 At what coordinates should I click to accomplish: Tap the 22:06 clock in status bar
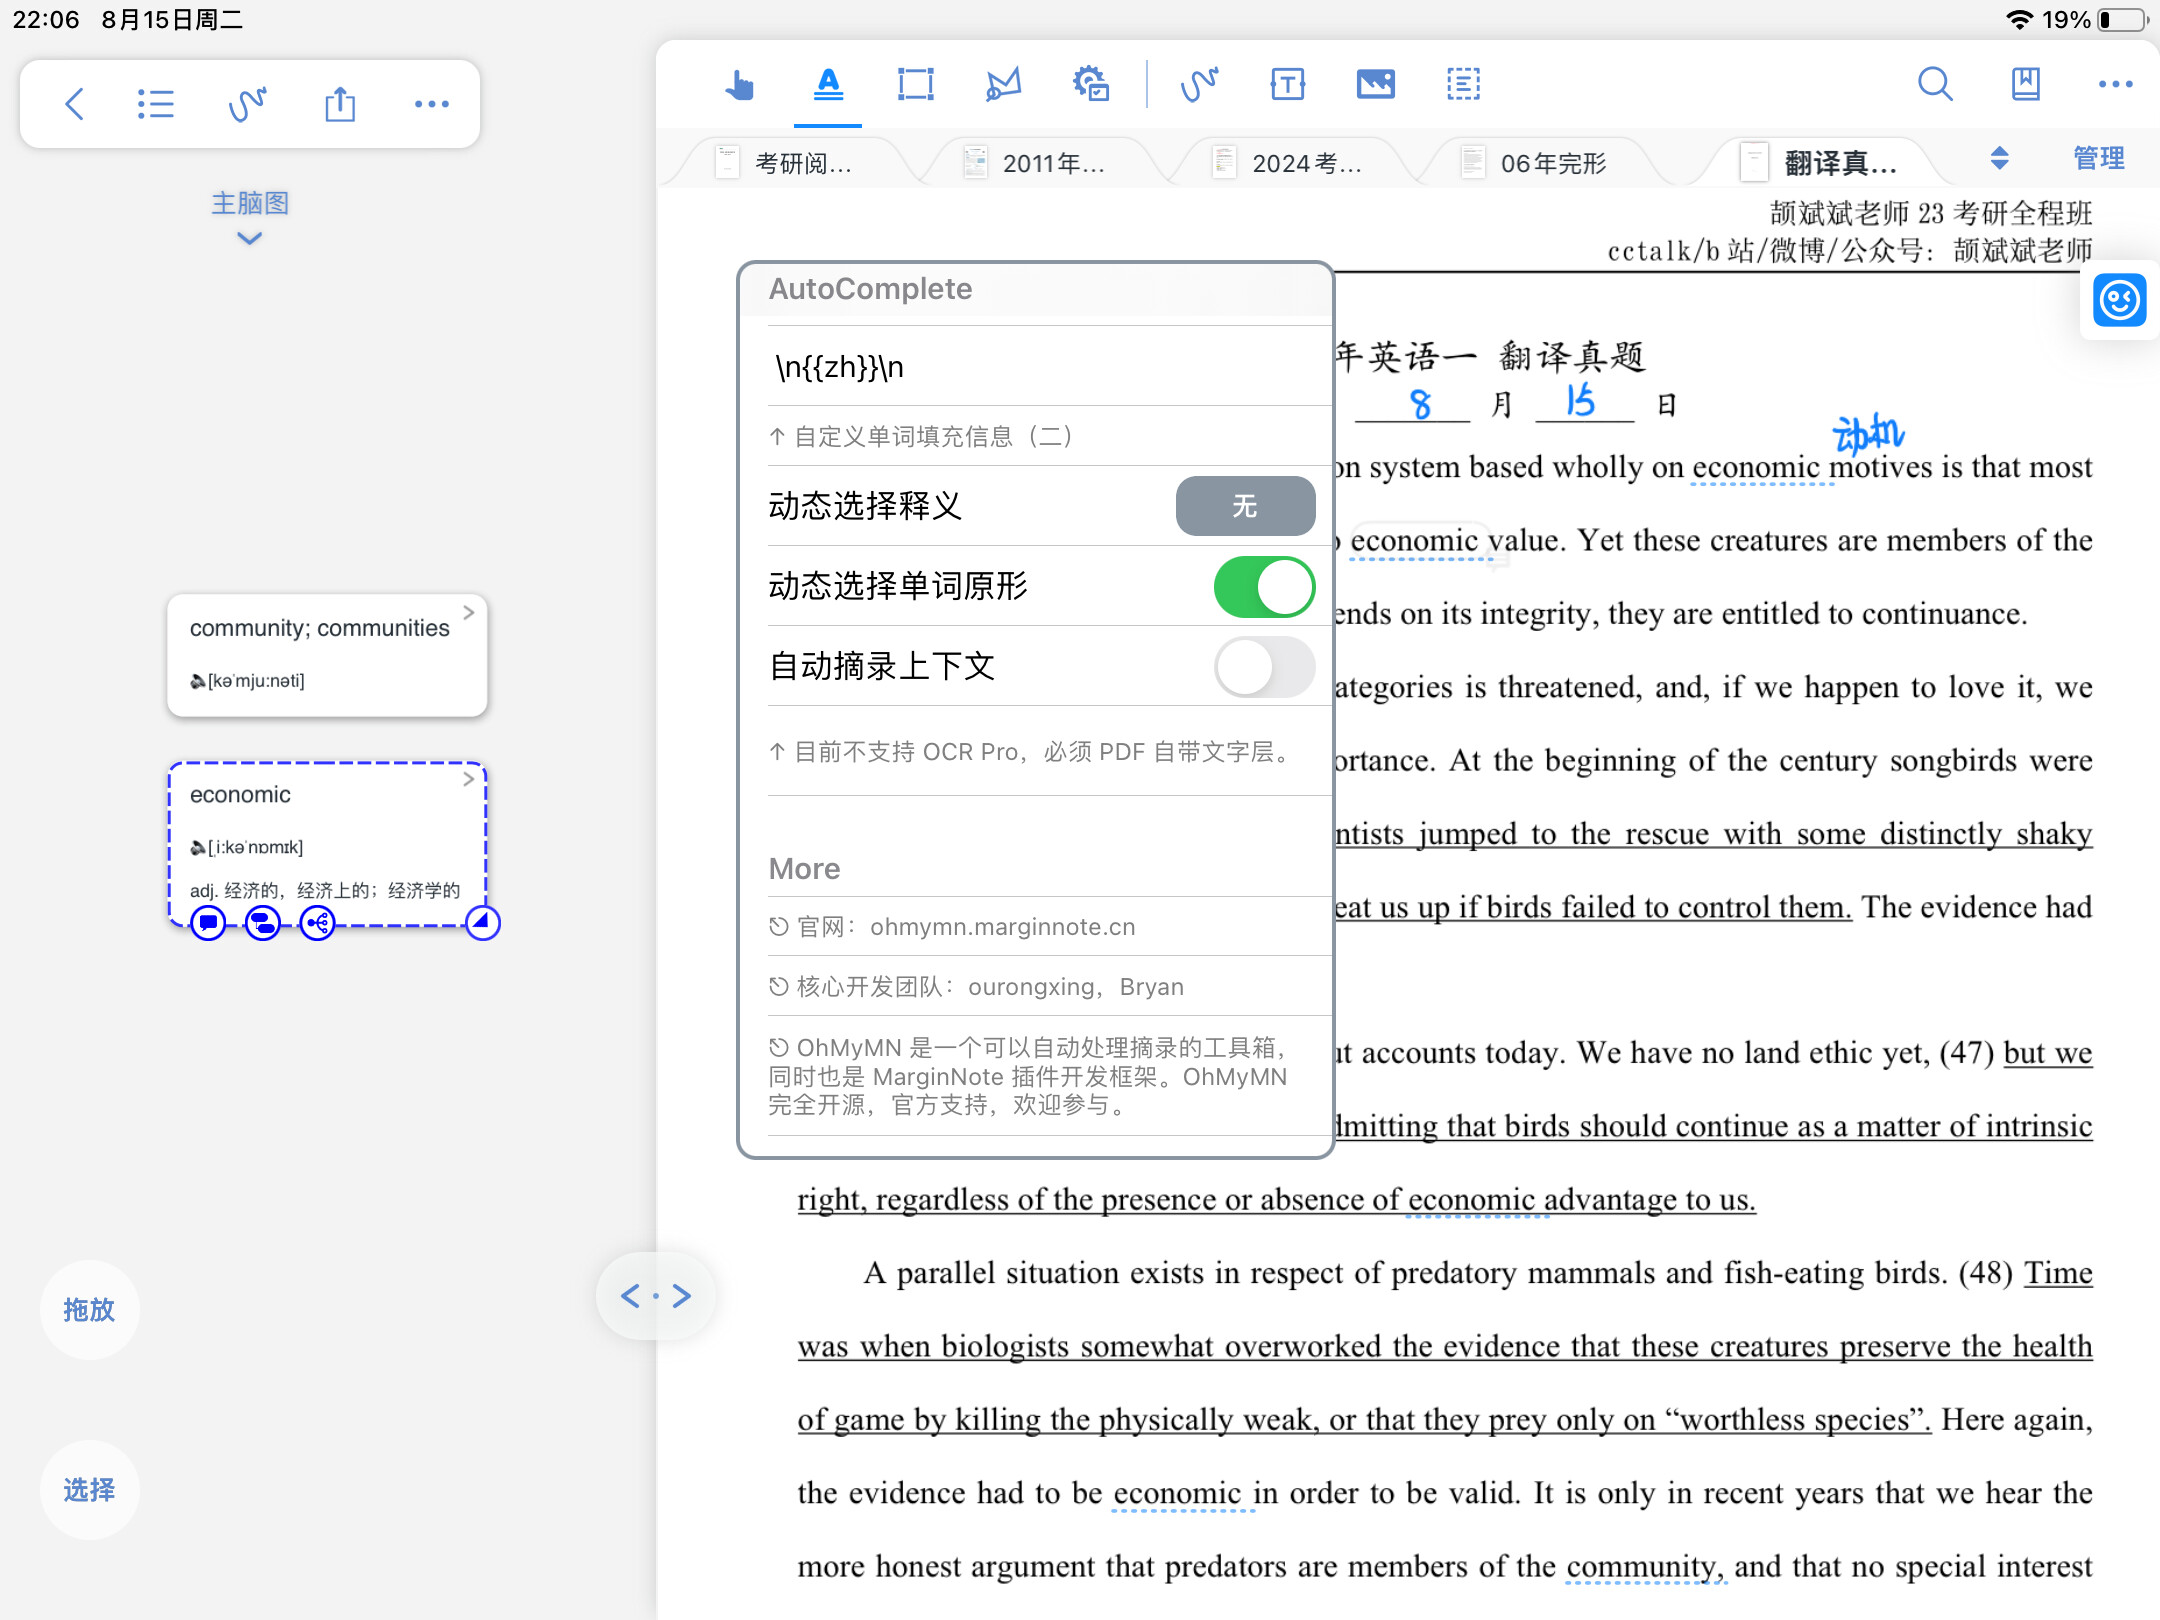46,20
